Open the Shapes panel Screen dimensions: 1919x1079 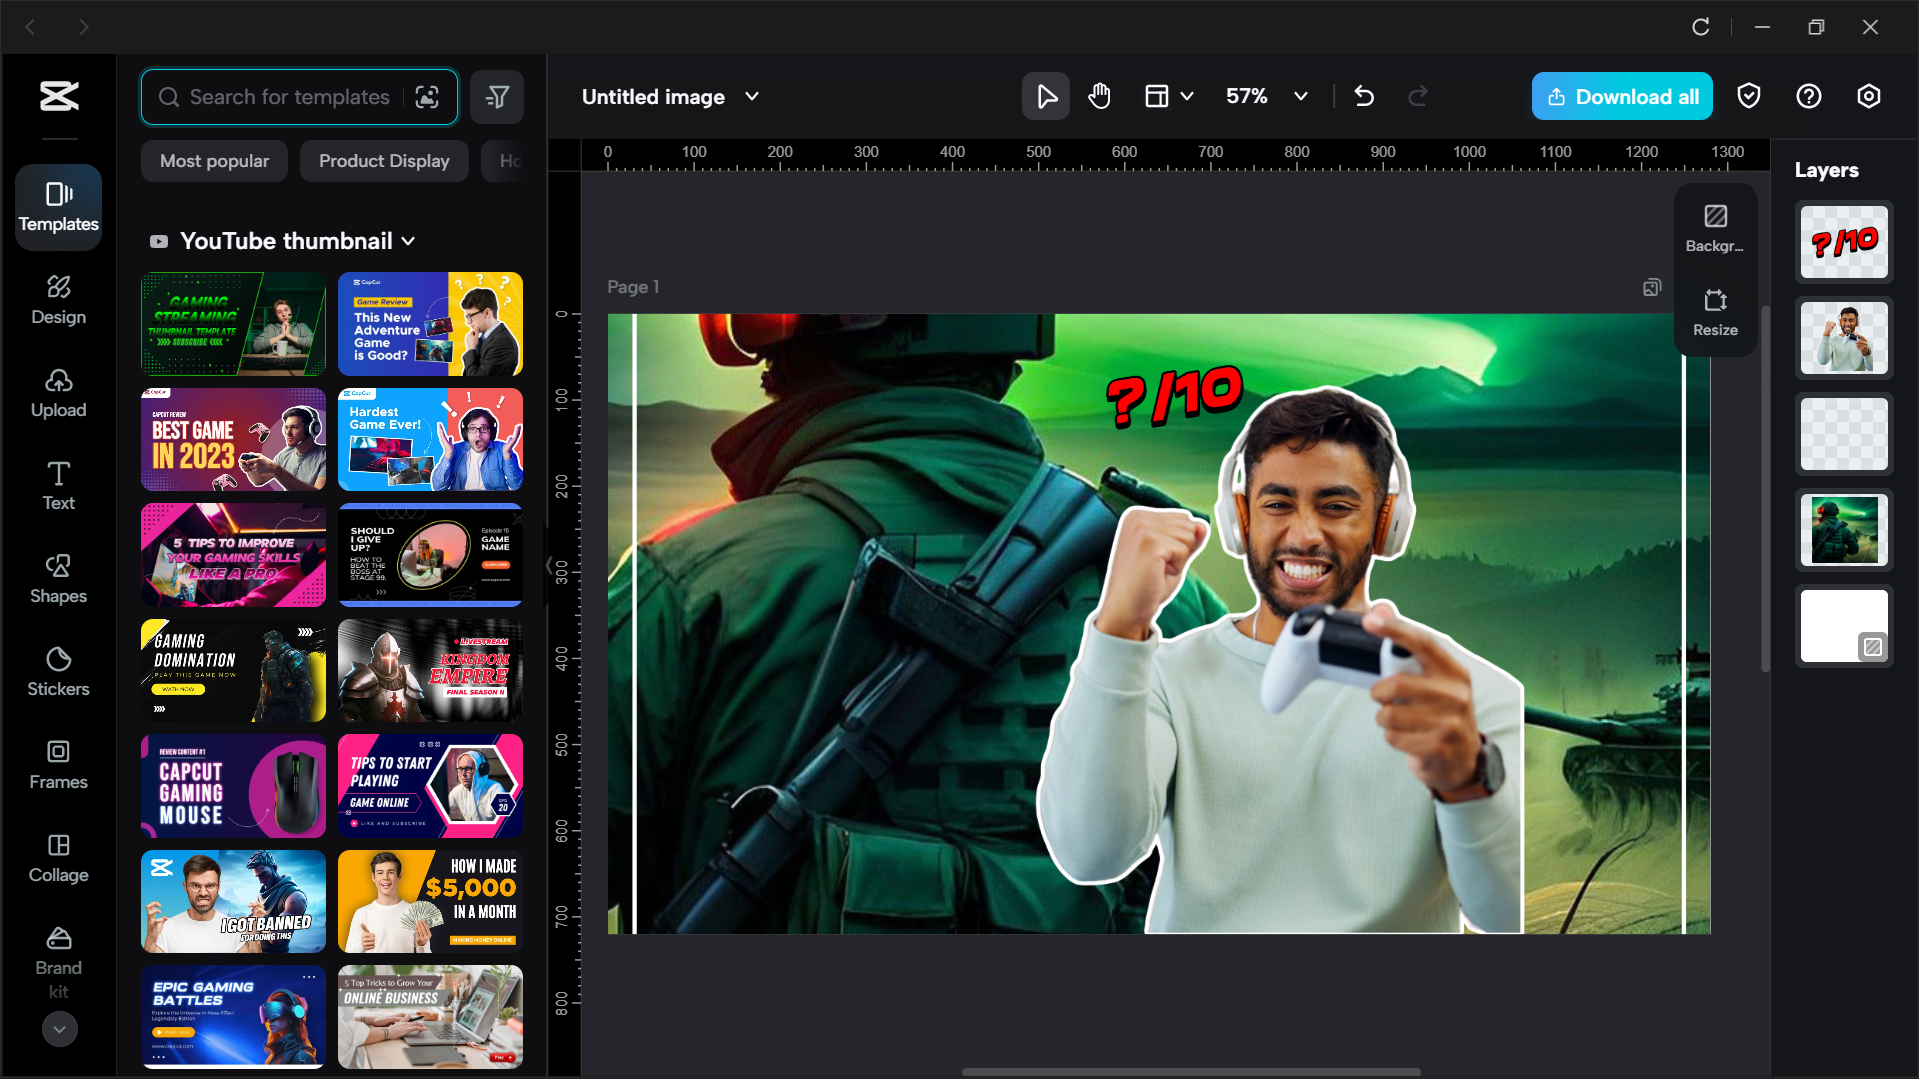pos(57,578)
